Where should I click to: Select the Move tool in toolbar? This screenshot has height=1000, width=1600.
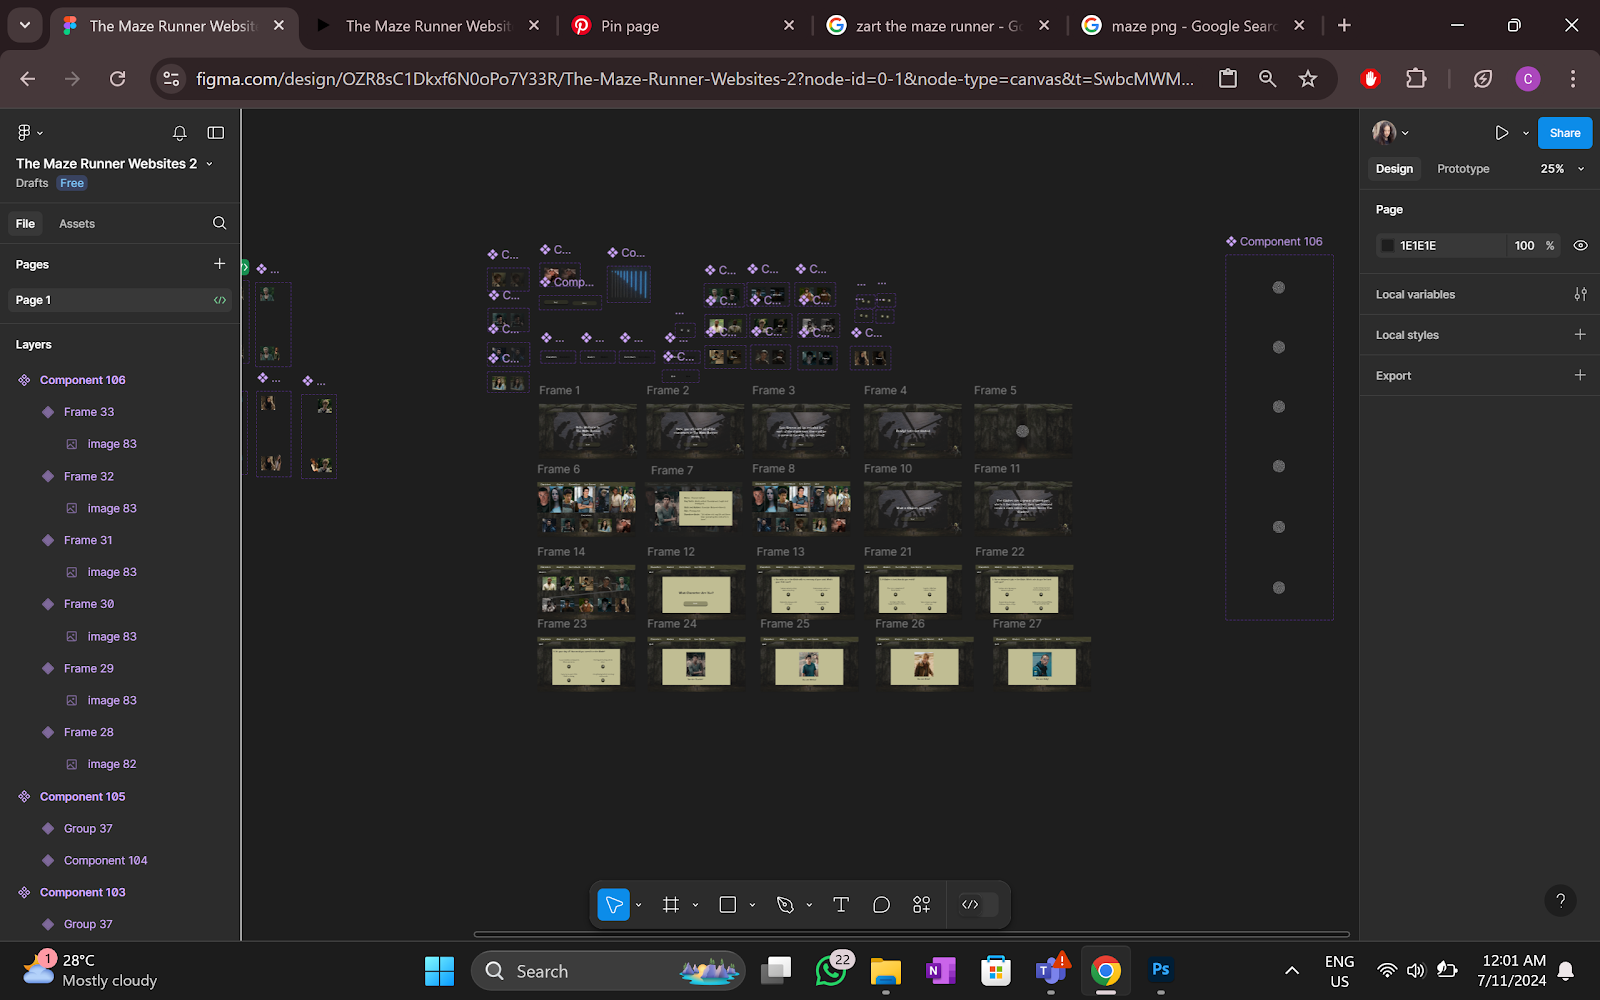coord(613,905)
